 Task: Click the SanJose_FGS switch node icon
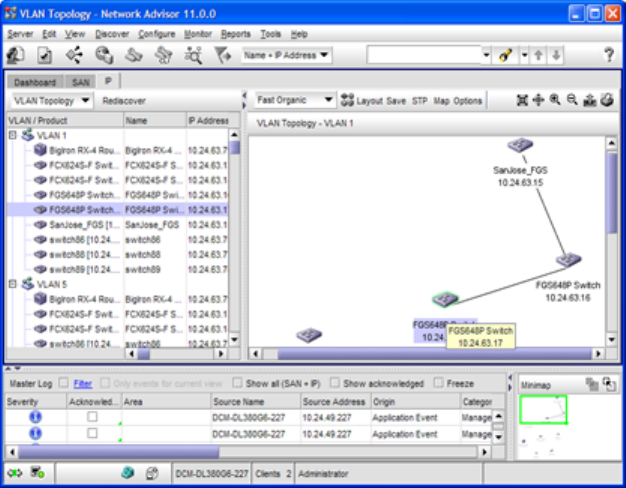point(520,145)
